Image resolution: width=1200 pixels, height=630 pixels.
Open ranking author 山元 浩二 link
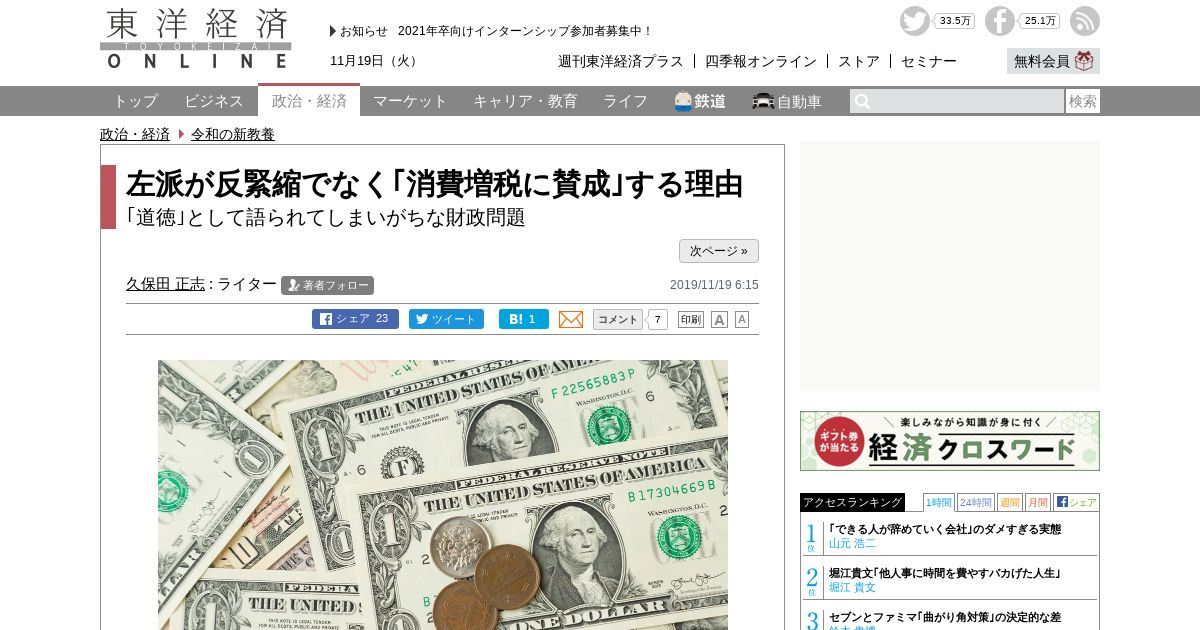[x=852, y=543]
